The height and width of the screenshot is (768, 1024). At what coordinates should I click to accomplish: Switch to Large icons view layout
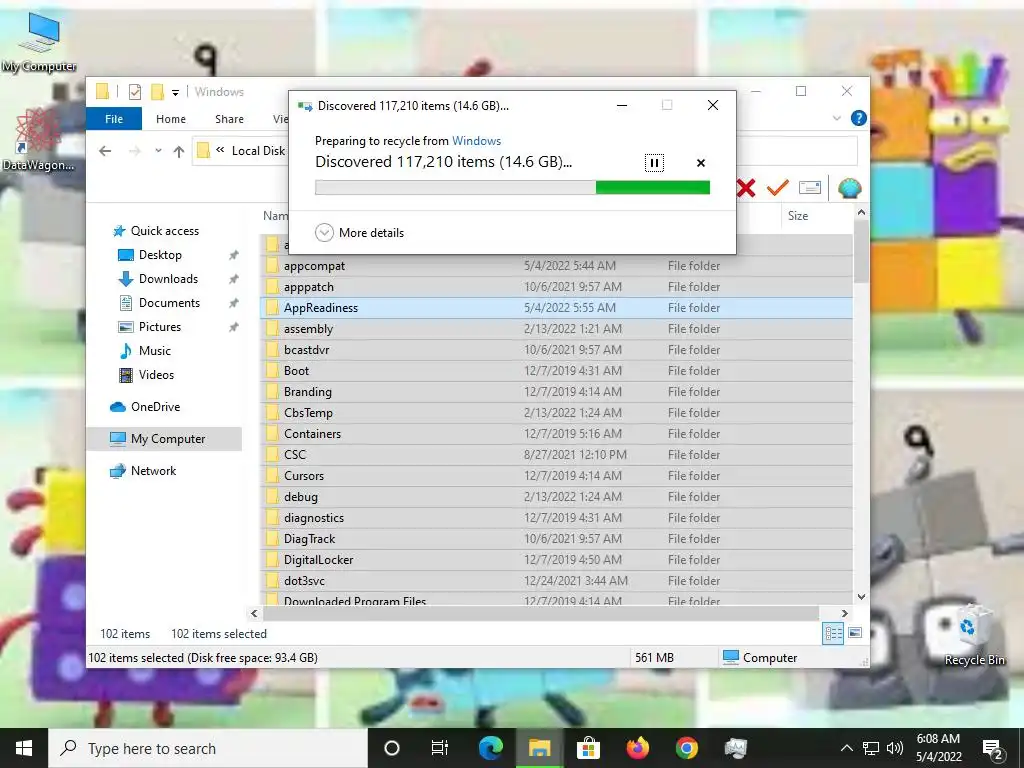855,633
